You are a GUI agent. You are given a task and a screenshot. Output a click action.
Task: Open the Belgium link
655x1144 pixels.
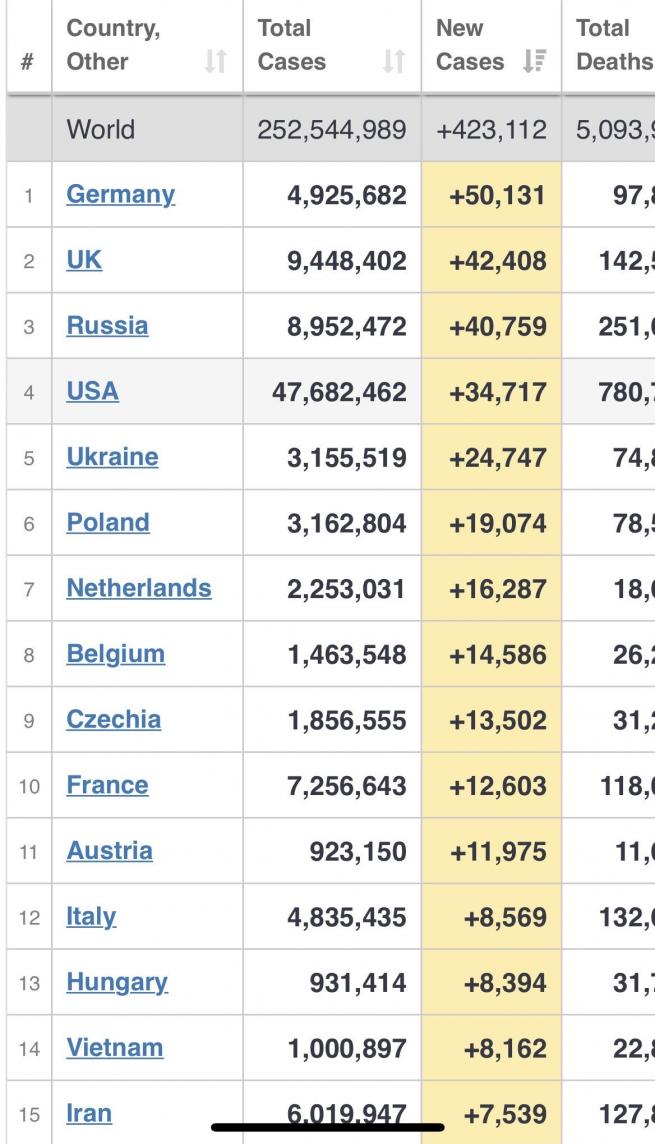(115, 654)
